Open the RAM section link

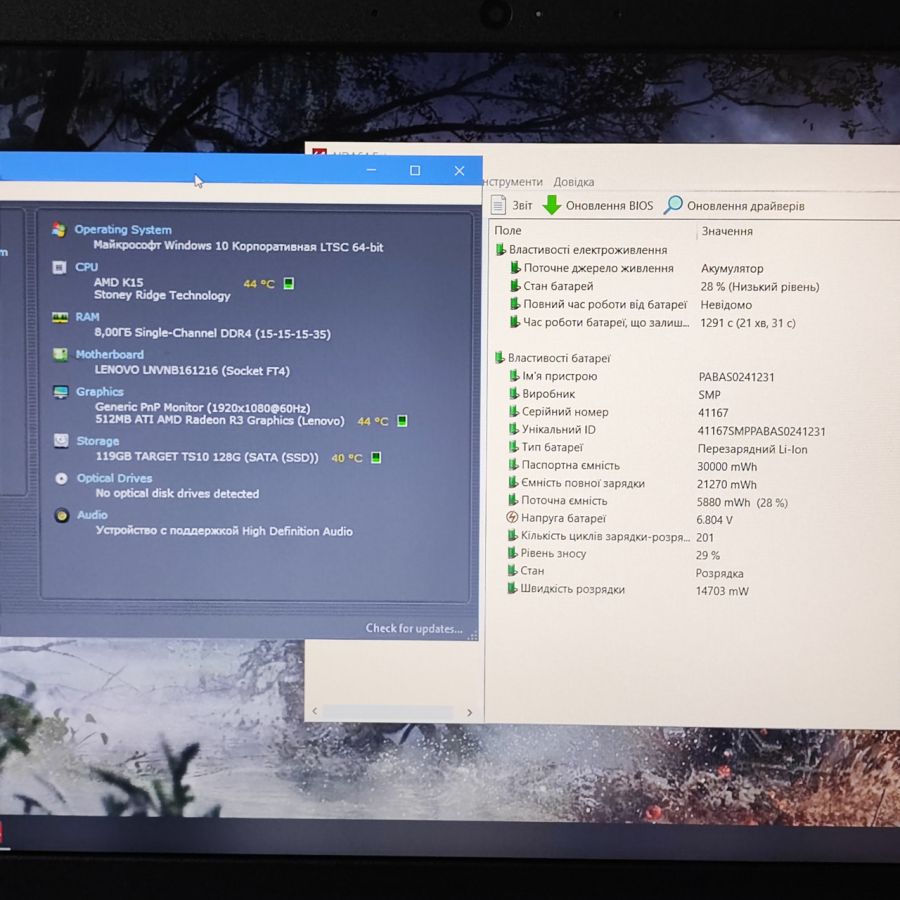87,317
